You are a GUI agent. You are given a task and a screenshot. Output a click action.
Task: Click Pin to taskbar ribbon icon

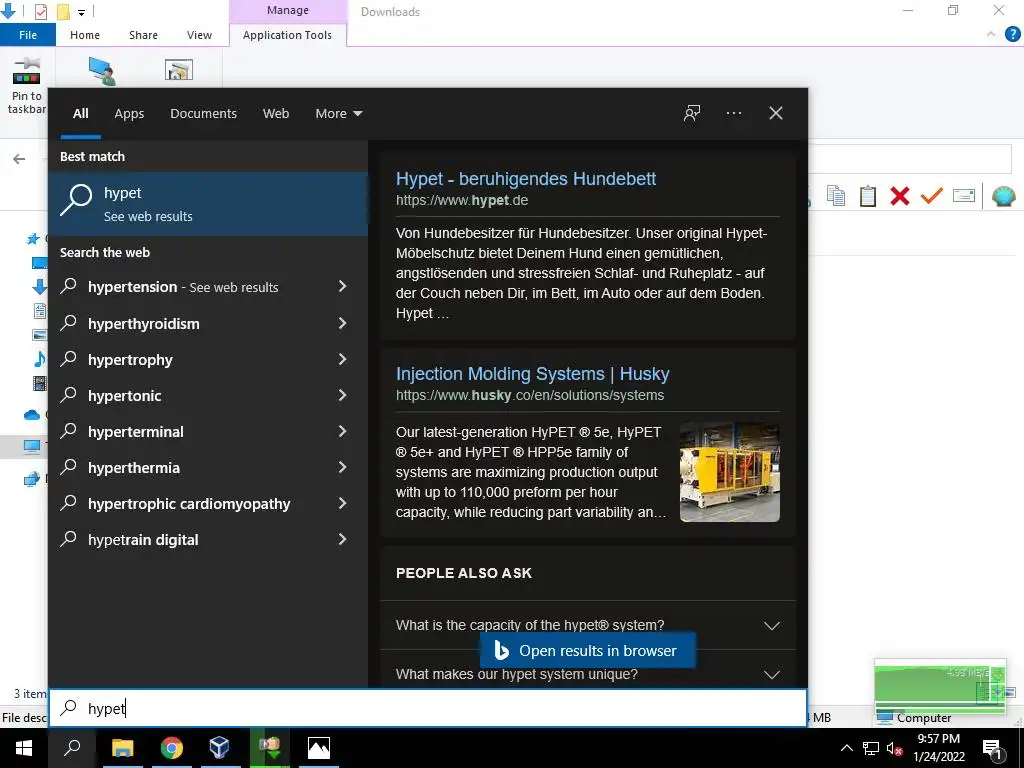(26, 86)
